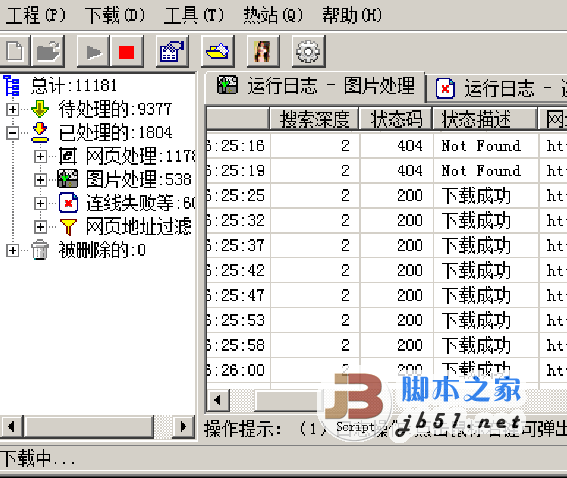Click the 总计 tree root icon

[x=12, y=86]
